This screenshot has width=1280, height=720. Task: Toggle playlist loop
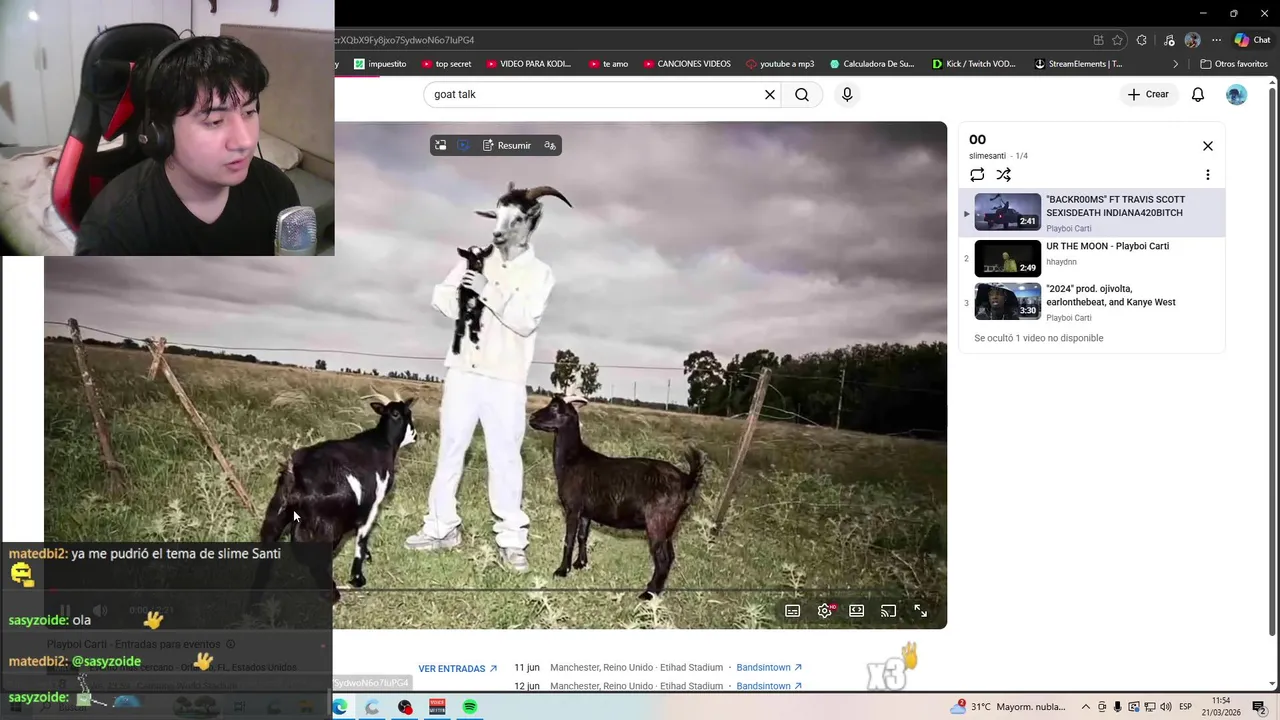[977, 175]
